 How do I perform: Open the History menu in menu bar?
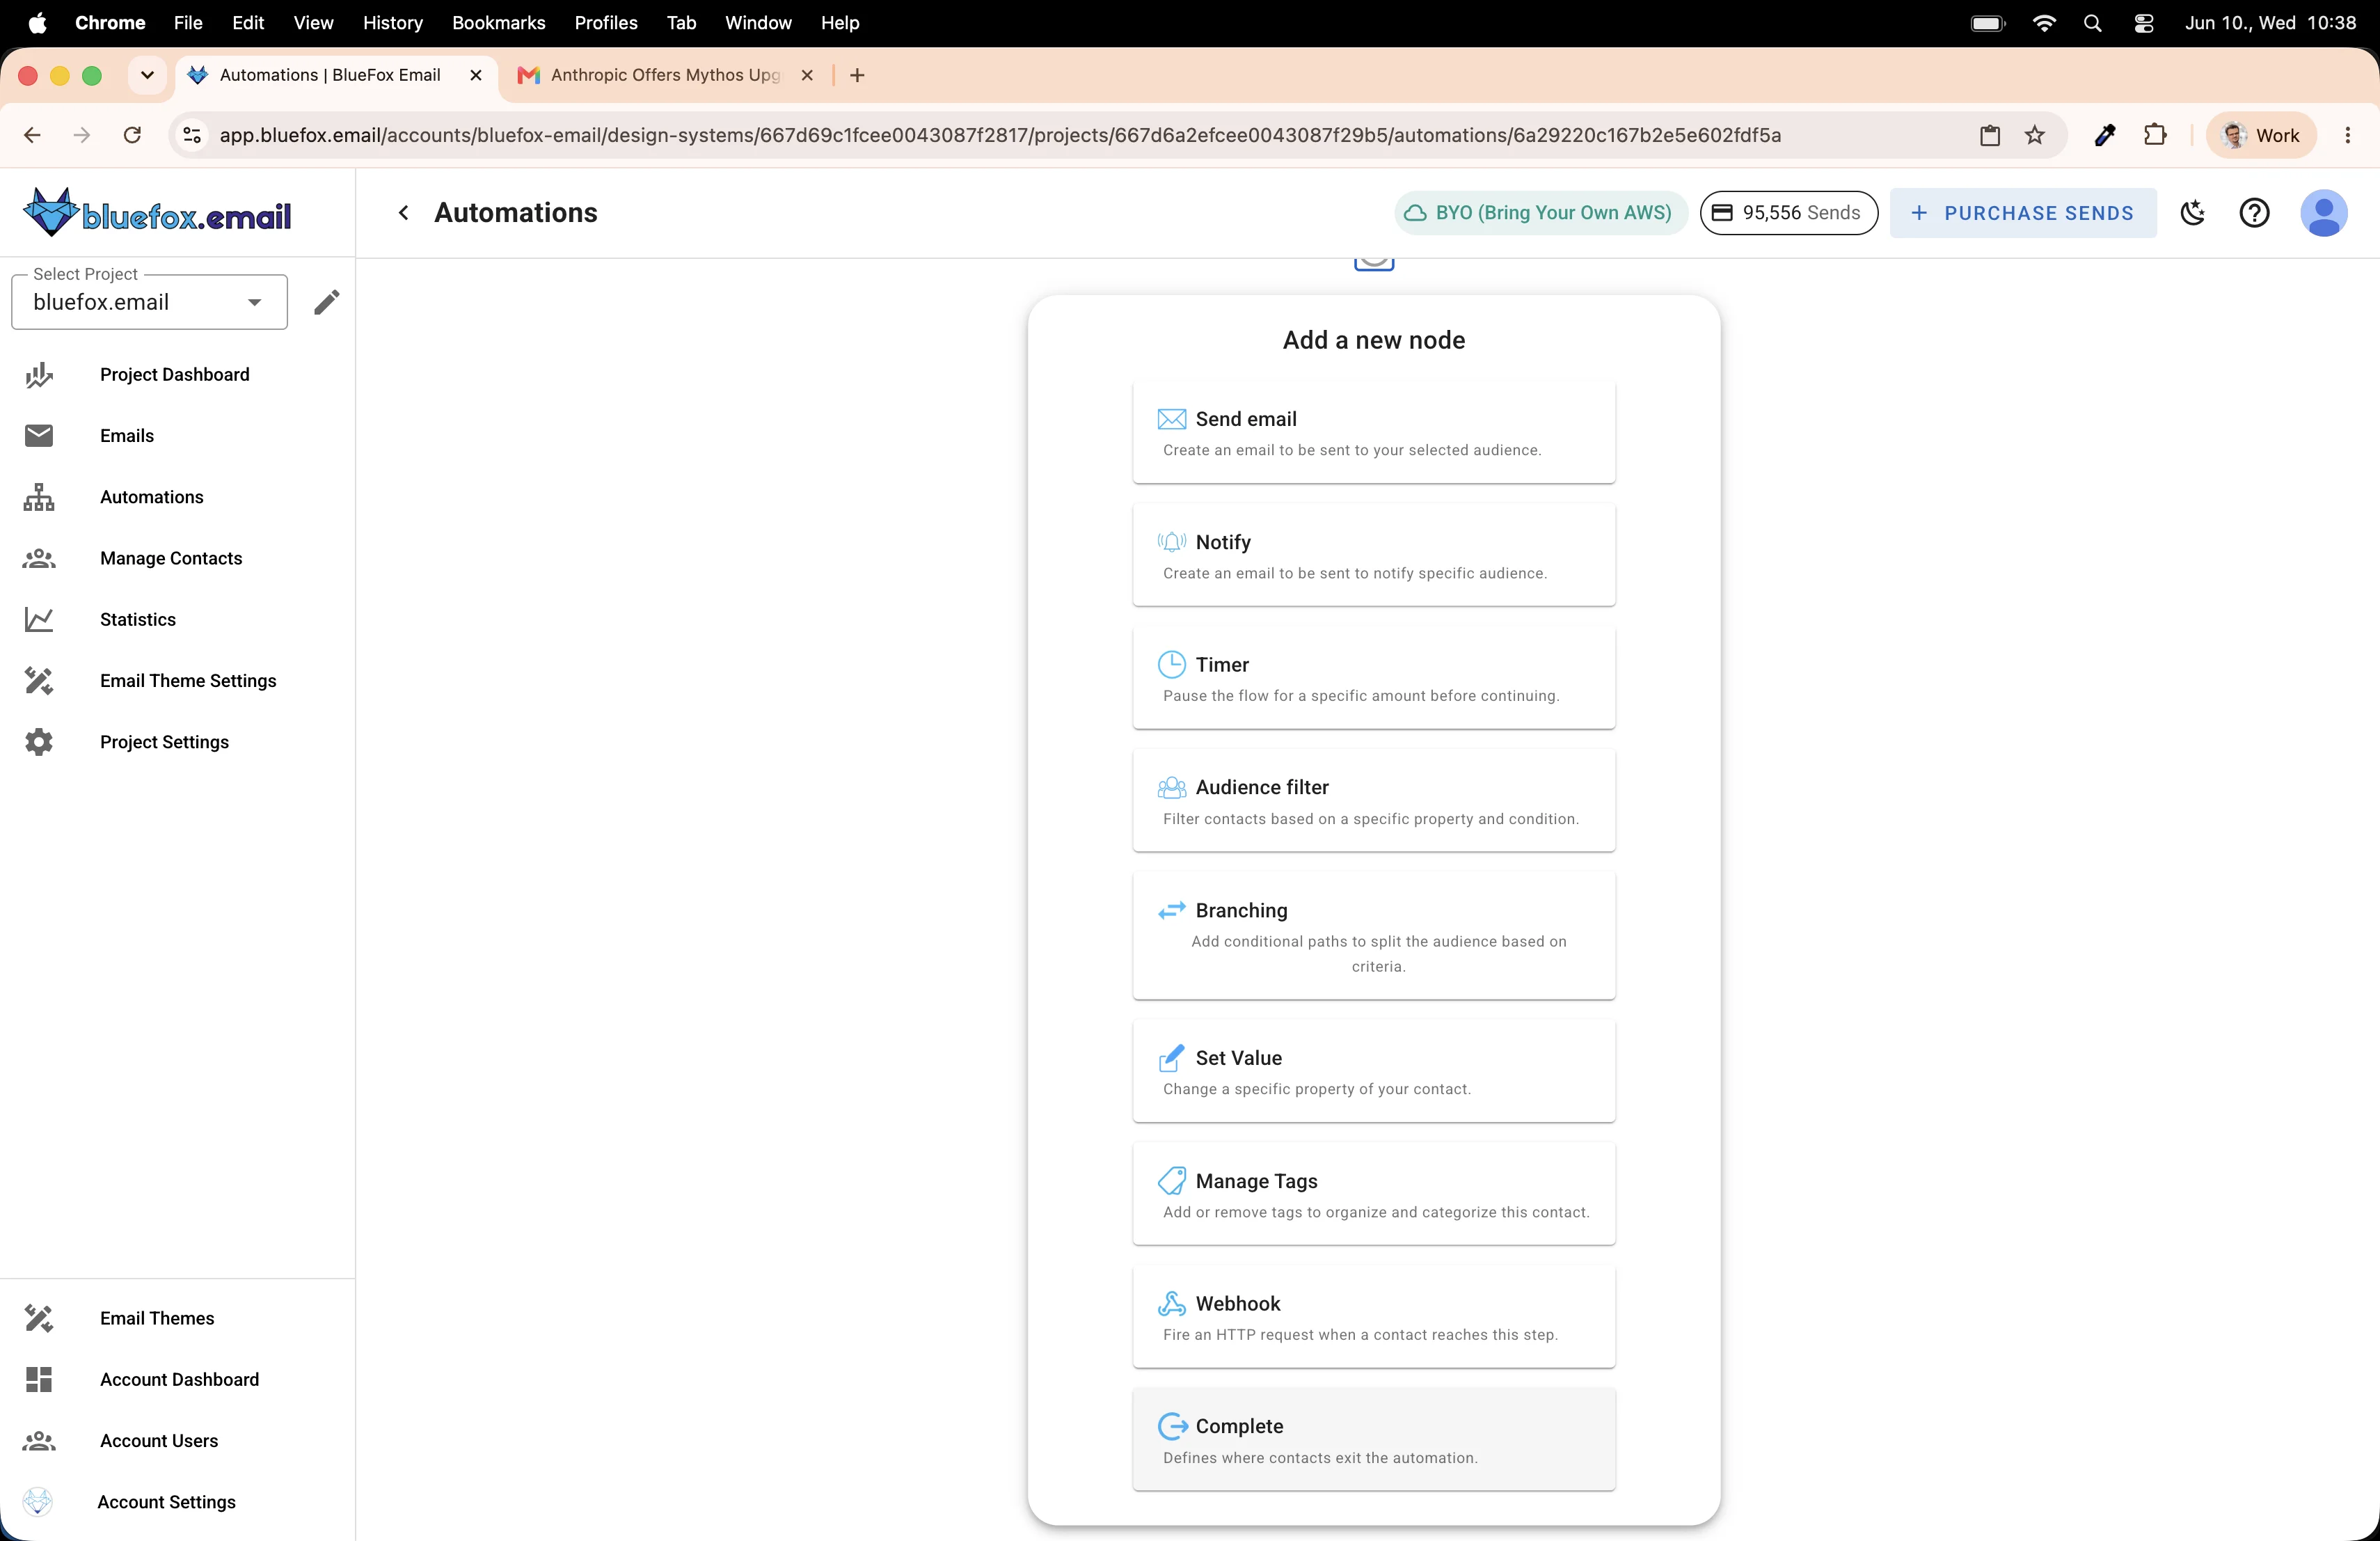[x=392, y=22]
